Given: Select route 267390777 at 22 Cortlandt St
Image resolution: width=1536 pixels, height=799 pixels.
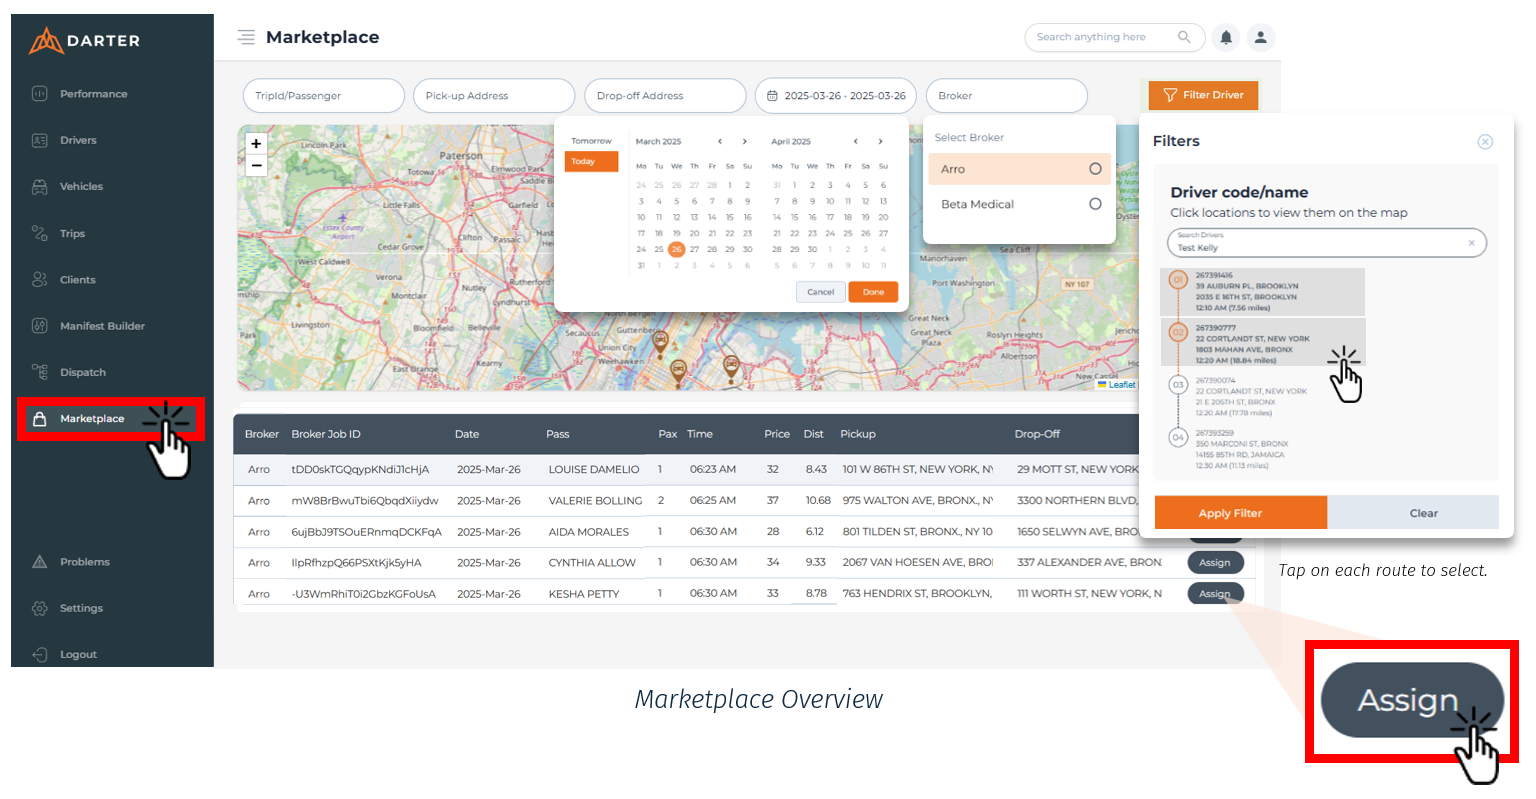Looking at the screenshot, I should point(1262,343).
